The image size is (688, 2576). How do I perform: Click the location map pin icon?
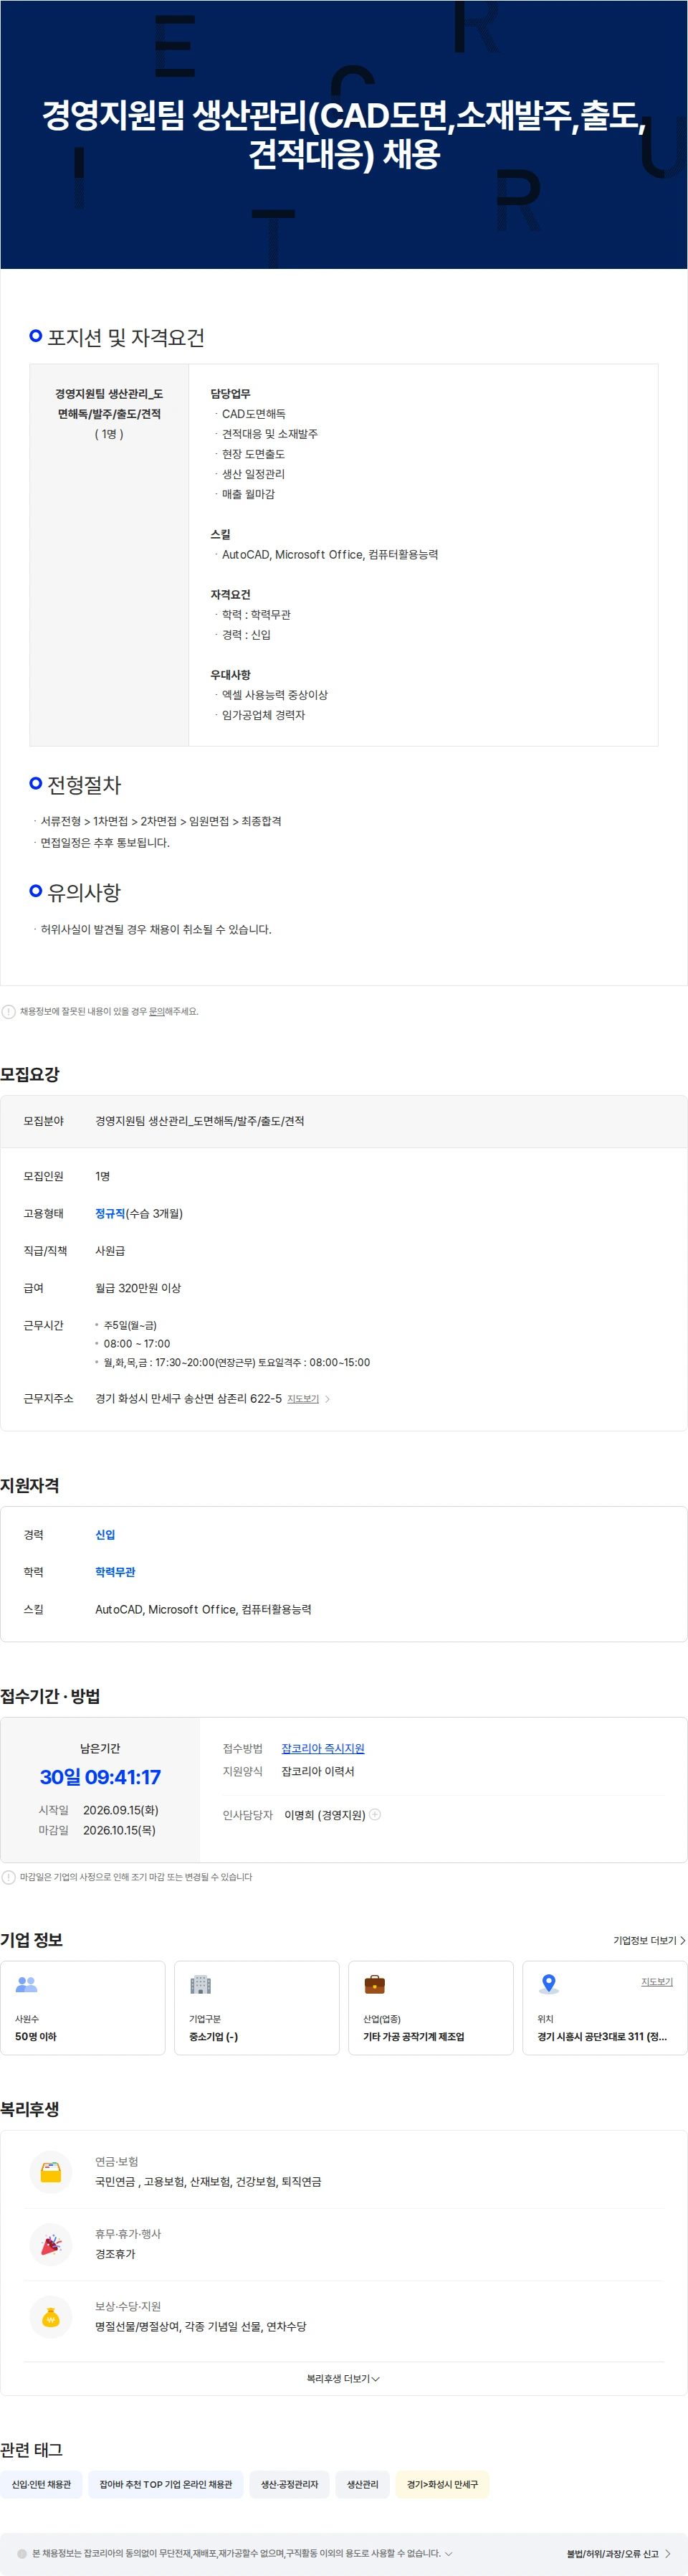pyautogui.click(x=549, y=1984)
